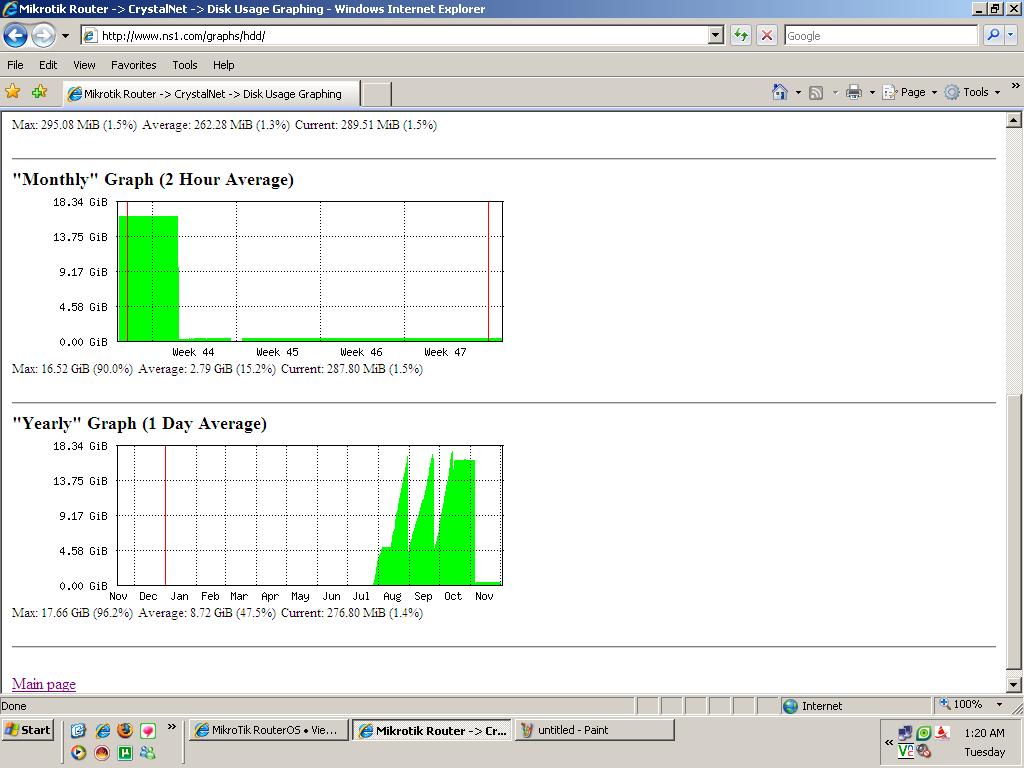This screenshot has width=1024, height=768.
Task: Click the vertical scrollbar up arrow
Action: point(1014,120)
